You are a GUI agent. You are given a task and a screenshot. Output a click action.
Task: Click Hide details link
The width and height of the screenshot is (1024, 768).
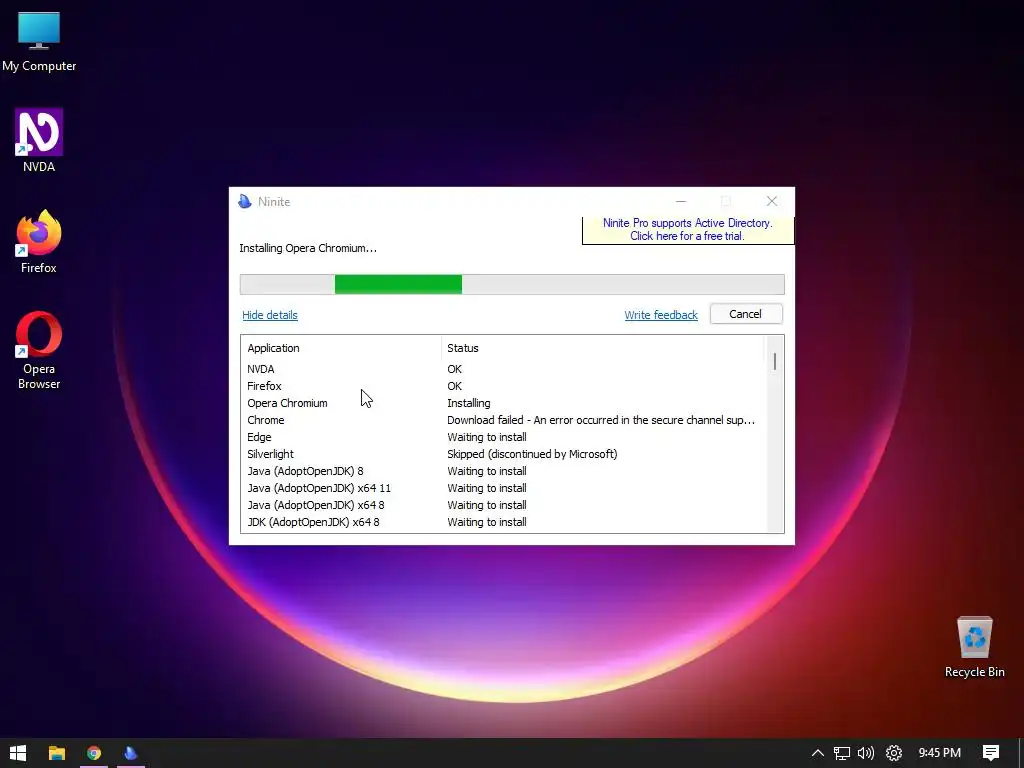pos(270,315)
